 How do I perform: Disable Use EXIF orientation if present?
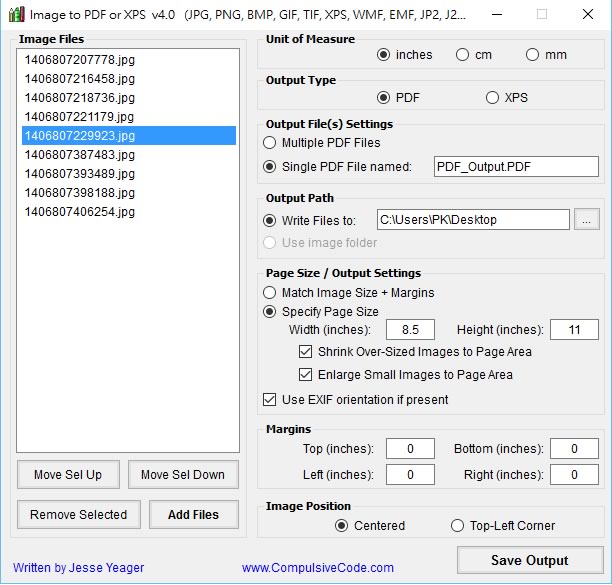[270, 400]
